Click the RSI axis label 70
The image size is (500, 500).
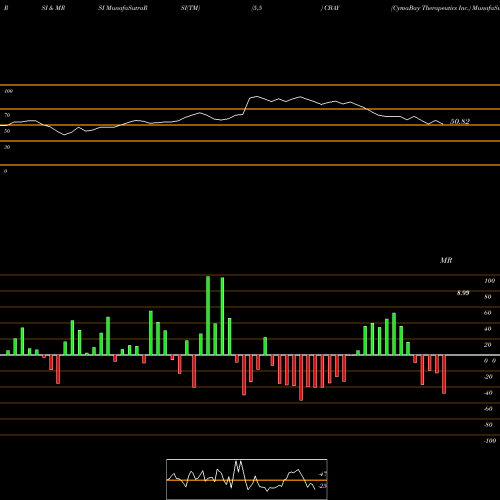tap(7, 115)
